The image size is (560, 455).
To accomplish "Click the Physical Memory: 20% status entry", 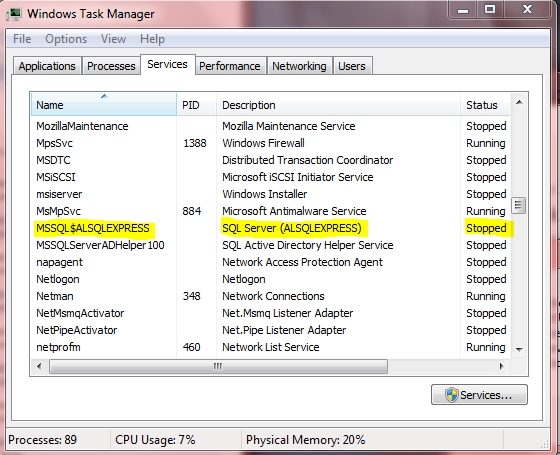I will [x=305, y=440].
